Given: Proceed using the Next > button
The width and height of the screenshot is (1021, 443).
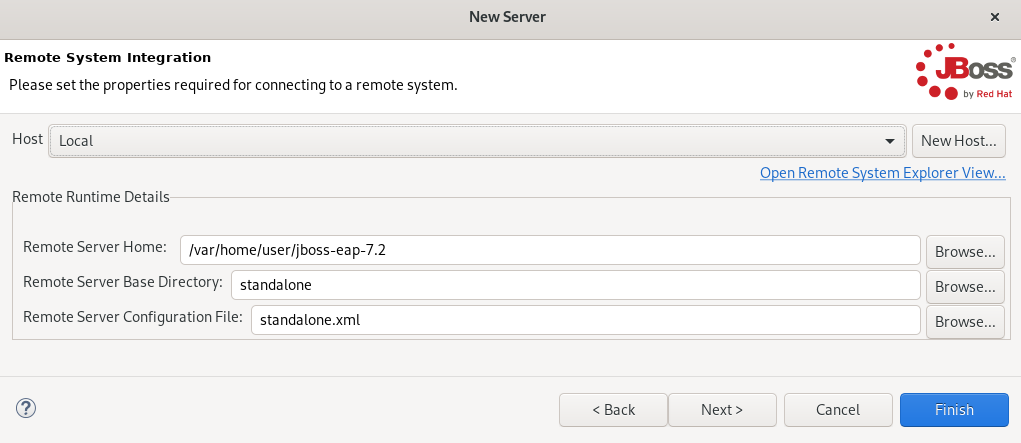Looking at the screenshot, I should 722,409.
